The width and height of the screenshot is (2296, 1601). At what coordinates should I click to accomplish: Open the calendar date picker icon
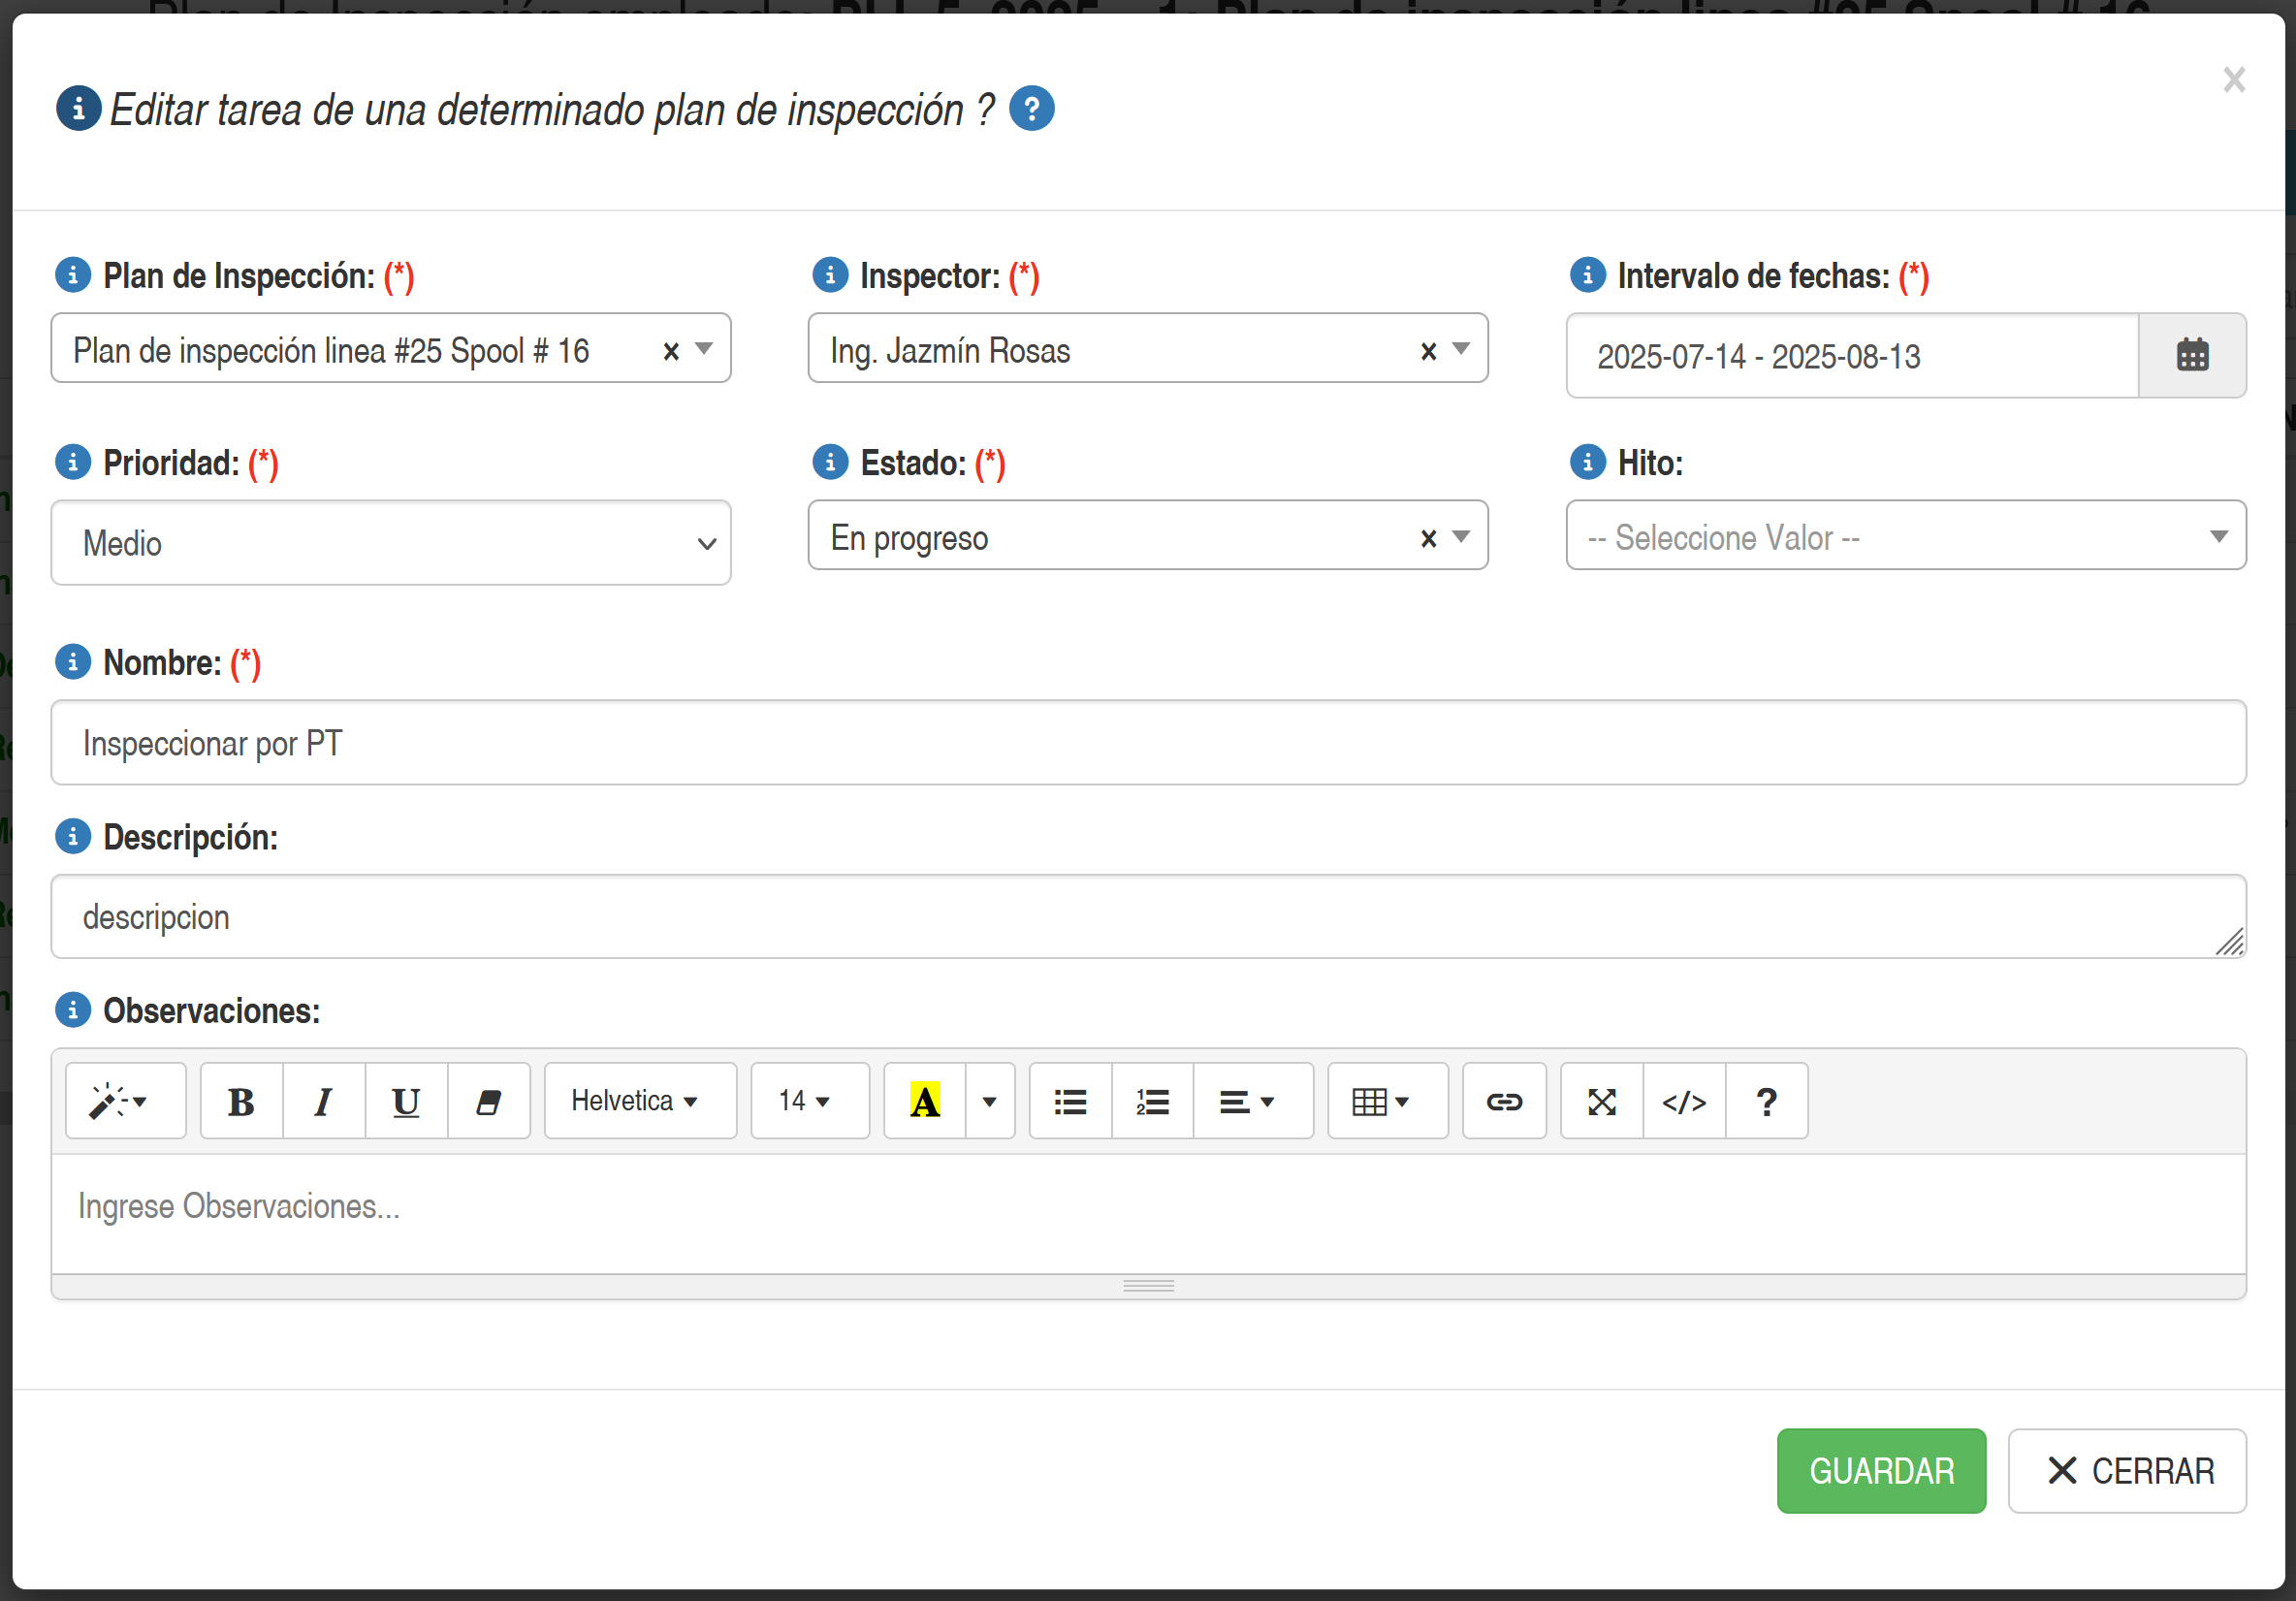coord(2192,355)
